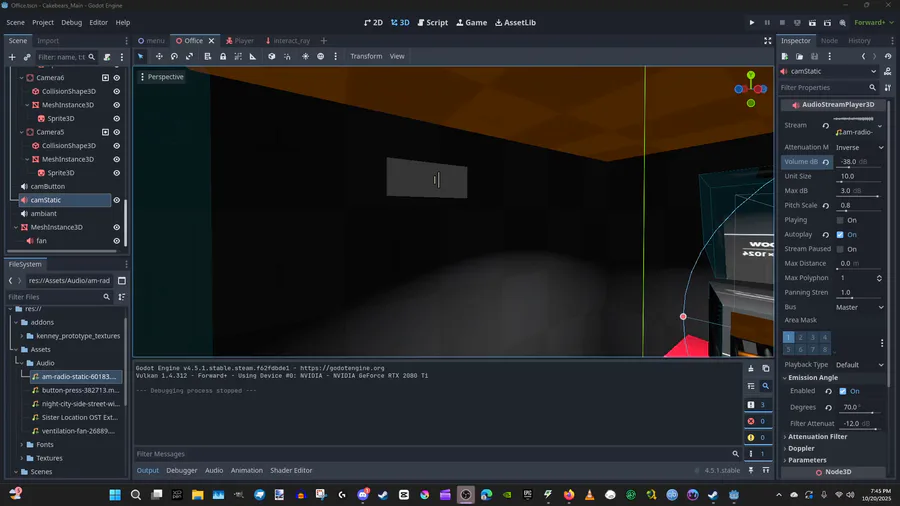Activate the Rotate Mode tool
The height and width of the screenshot is (506, 900).
[174, 56]
